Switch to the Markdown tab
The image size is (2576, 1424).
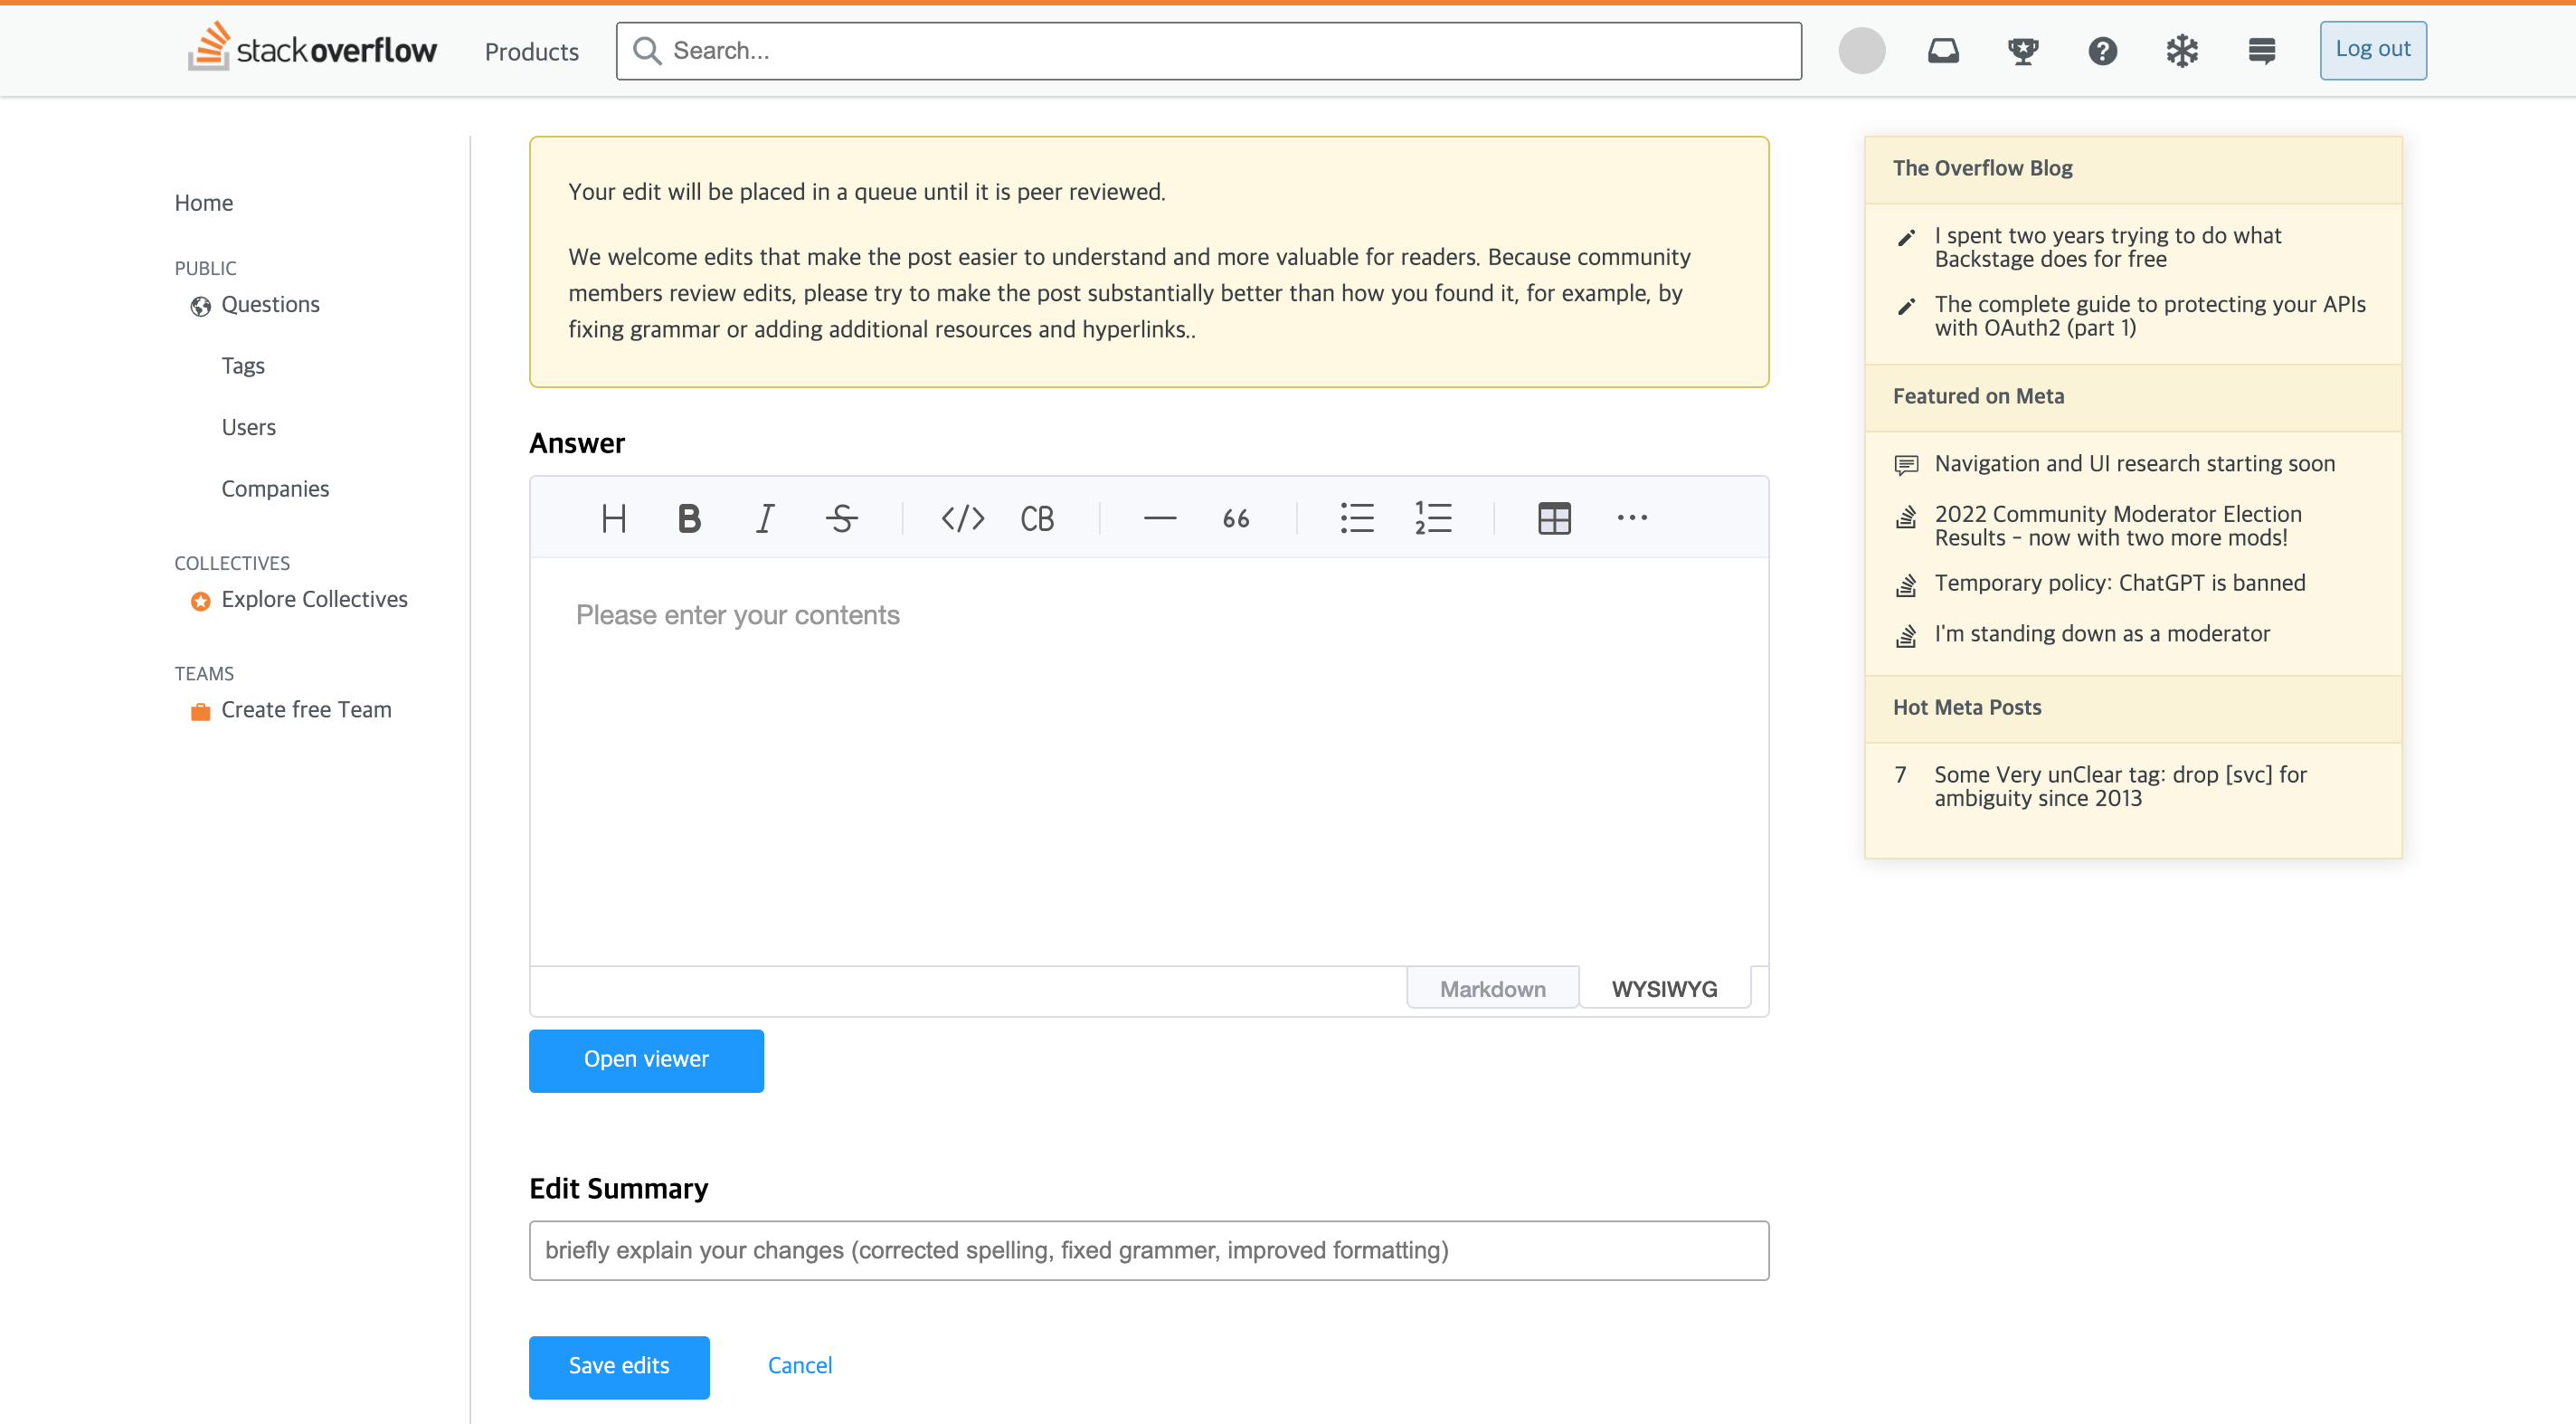pos(1492,988)
